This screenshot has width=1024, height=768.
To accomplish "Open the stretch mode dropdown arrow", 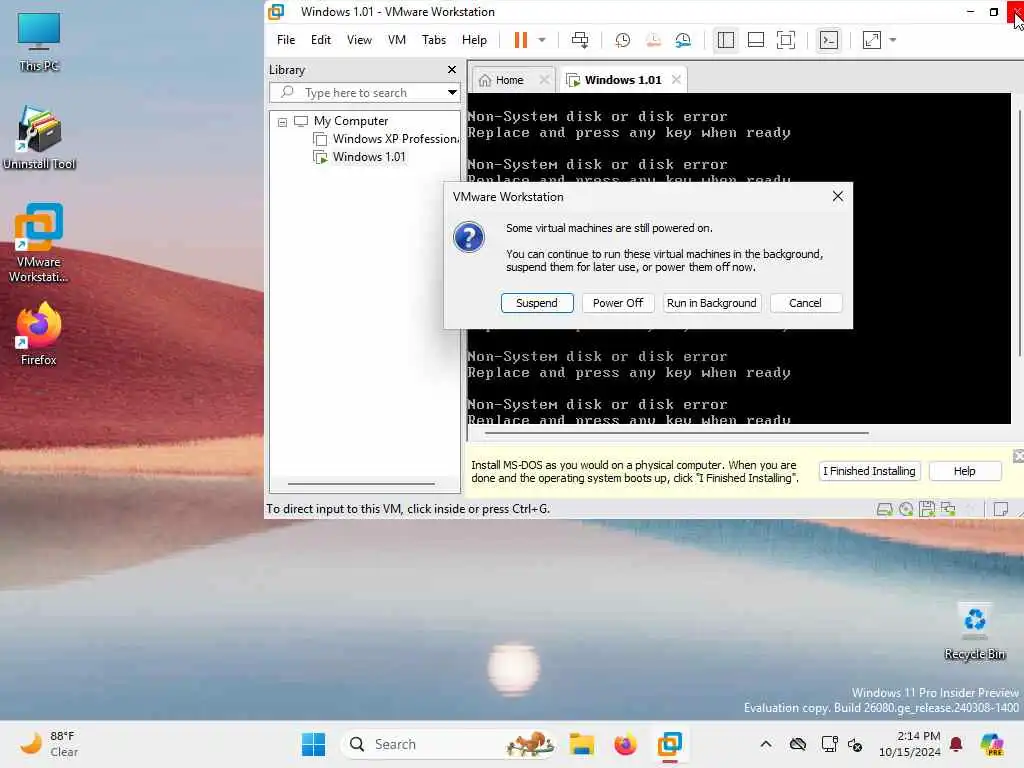I will coord(892,40).
